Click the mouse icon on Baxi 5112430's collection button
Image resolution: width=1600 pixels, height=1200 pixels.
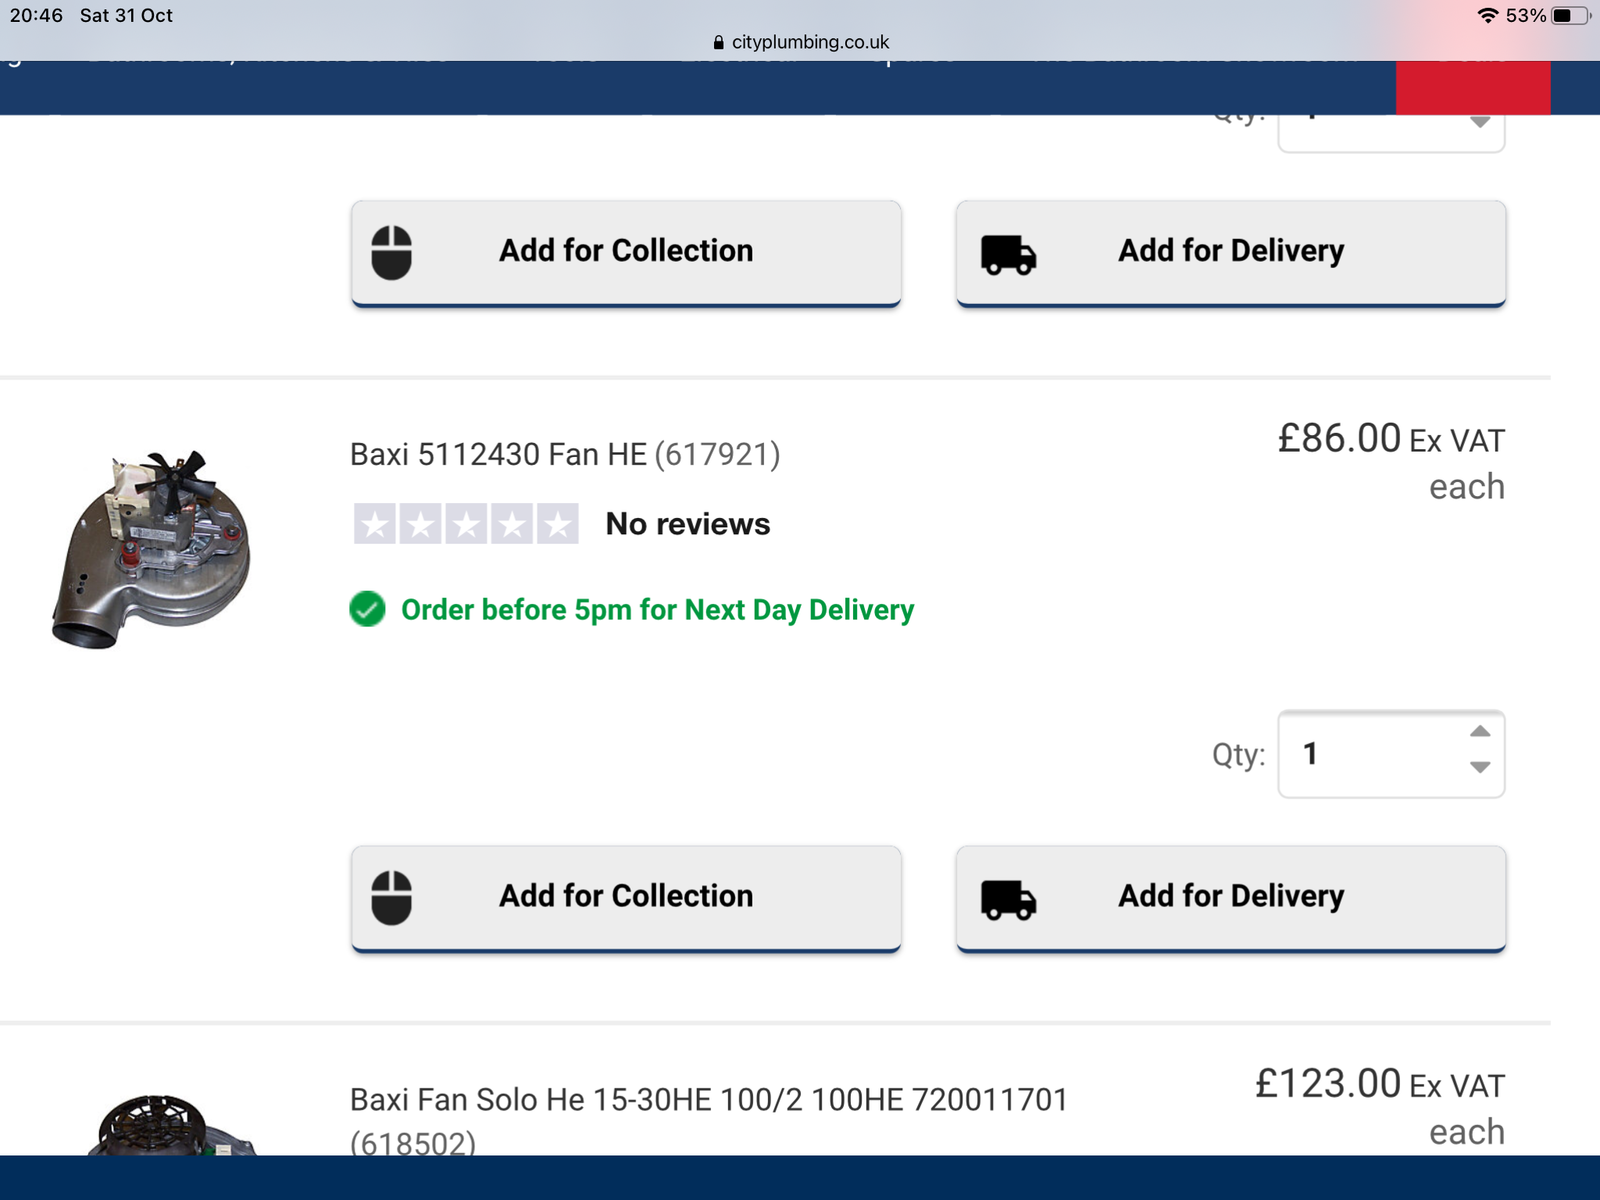point(392,897)
